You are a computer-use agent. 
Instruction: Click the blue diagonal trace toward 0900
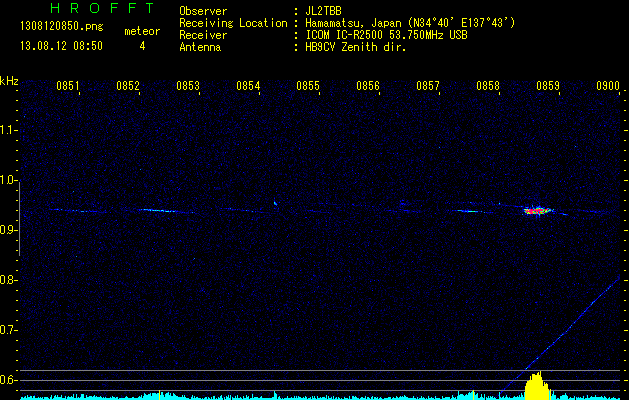click(560, 337)
